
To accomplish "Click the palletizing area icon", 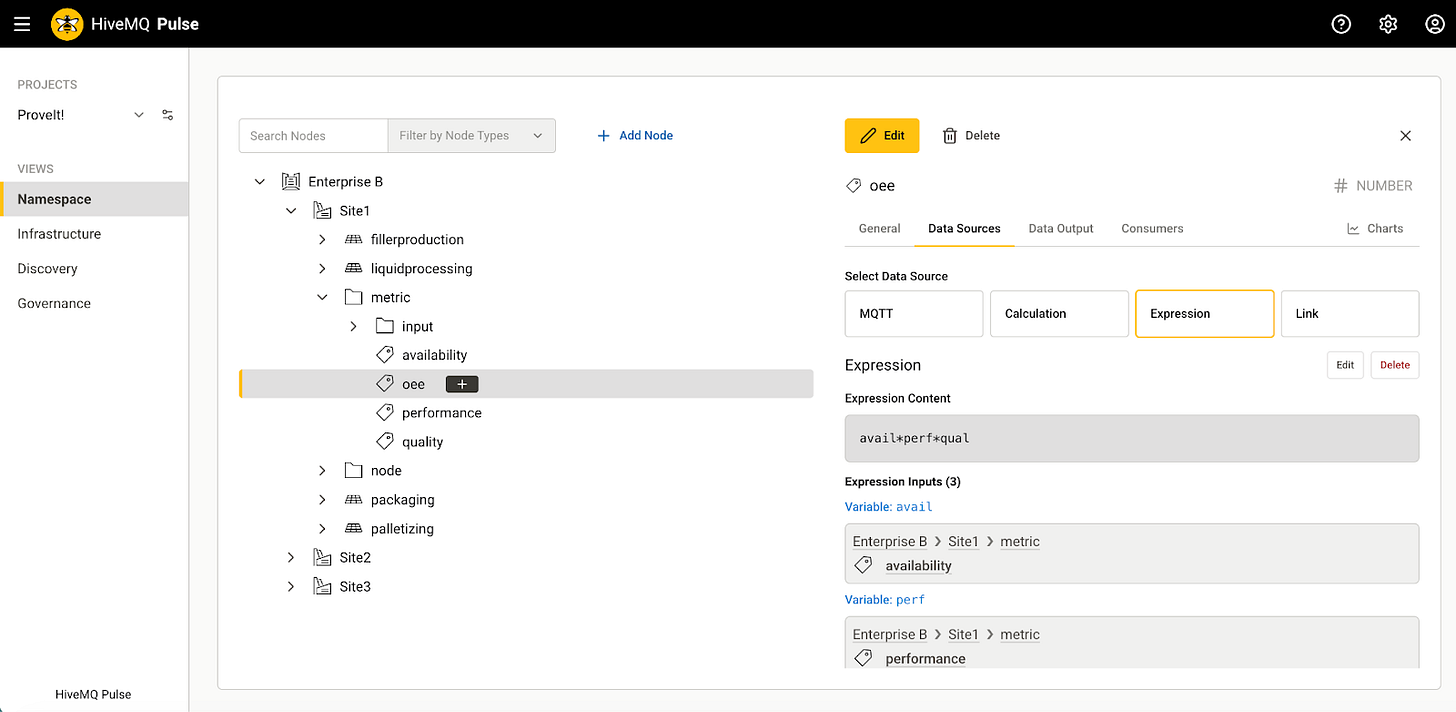I will (353, 529).
